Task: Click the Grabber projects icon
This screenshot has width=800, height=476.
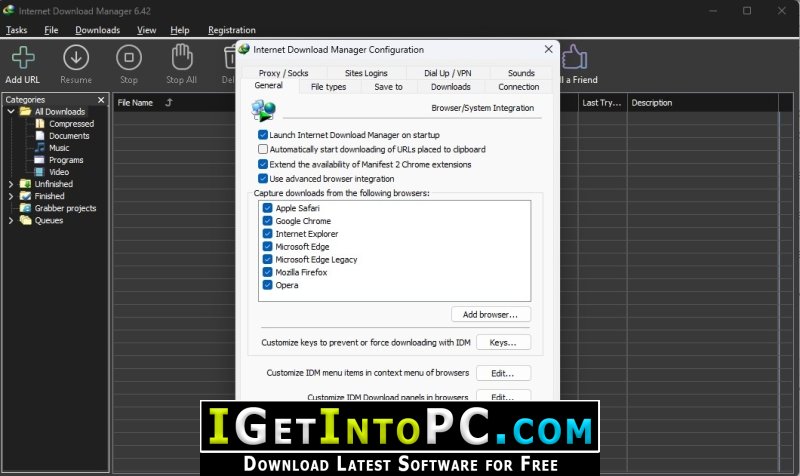Action: coord(26,208)
